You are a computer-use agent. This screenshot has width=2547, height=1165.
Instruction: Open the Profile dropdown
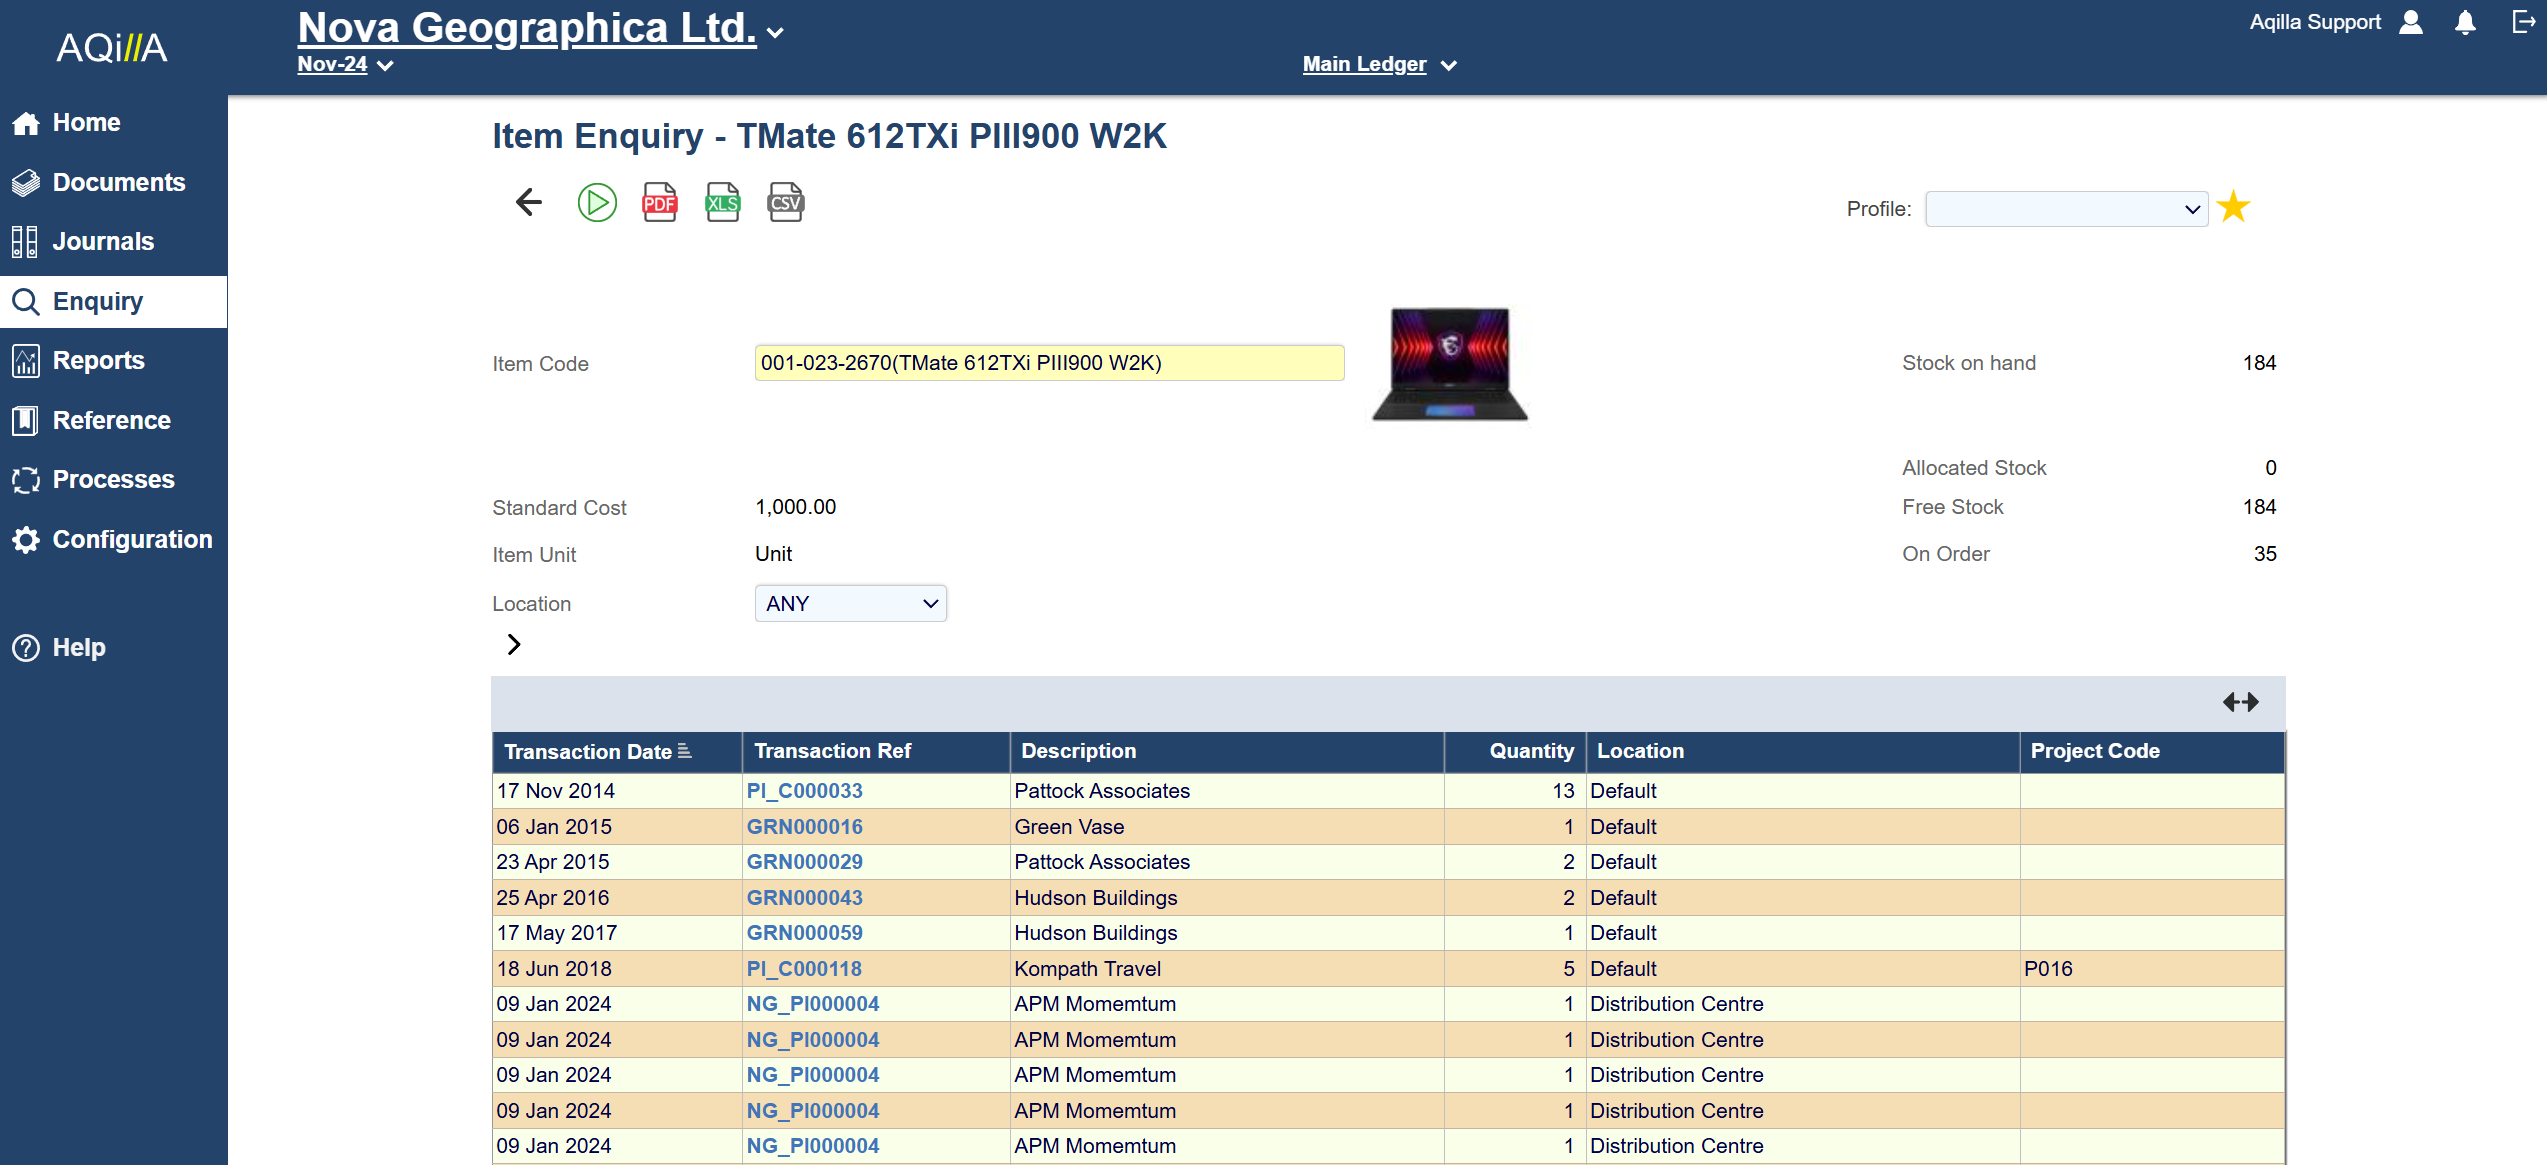click(2066, 209)
